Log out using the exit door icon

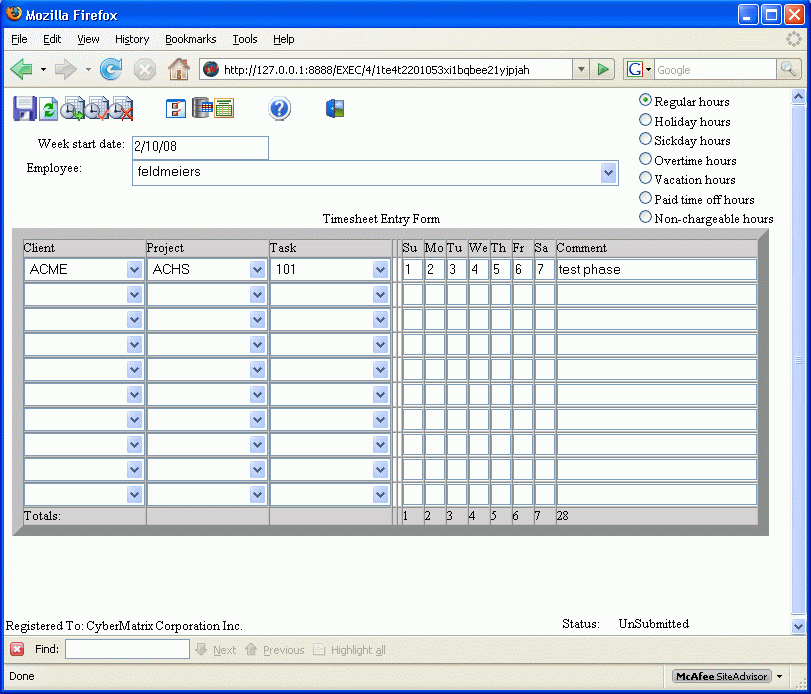(x=335, y=109)
